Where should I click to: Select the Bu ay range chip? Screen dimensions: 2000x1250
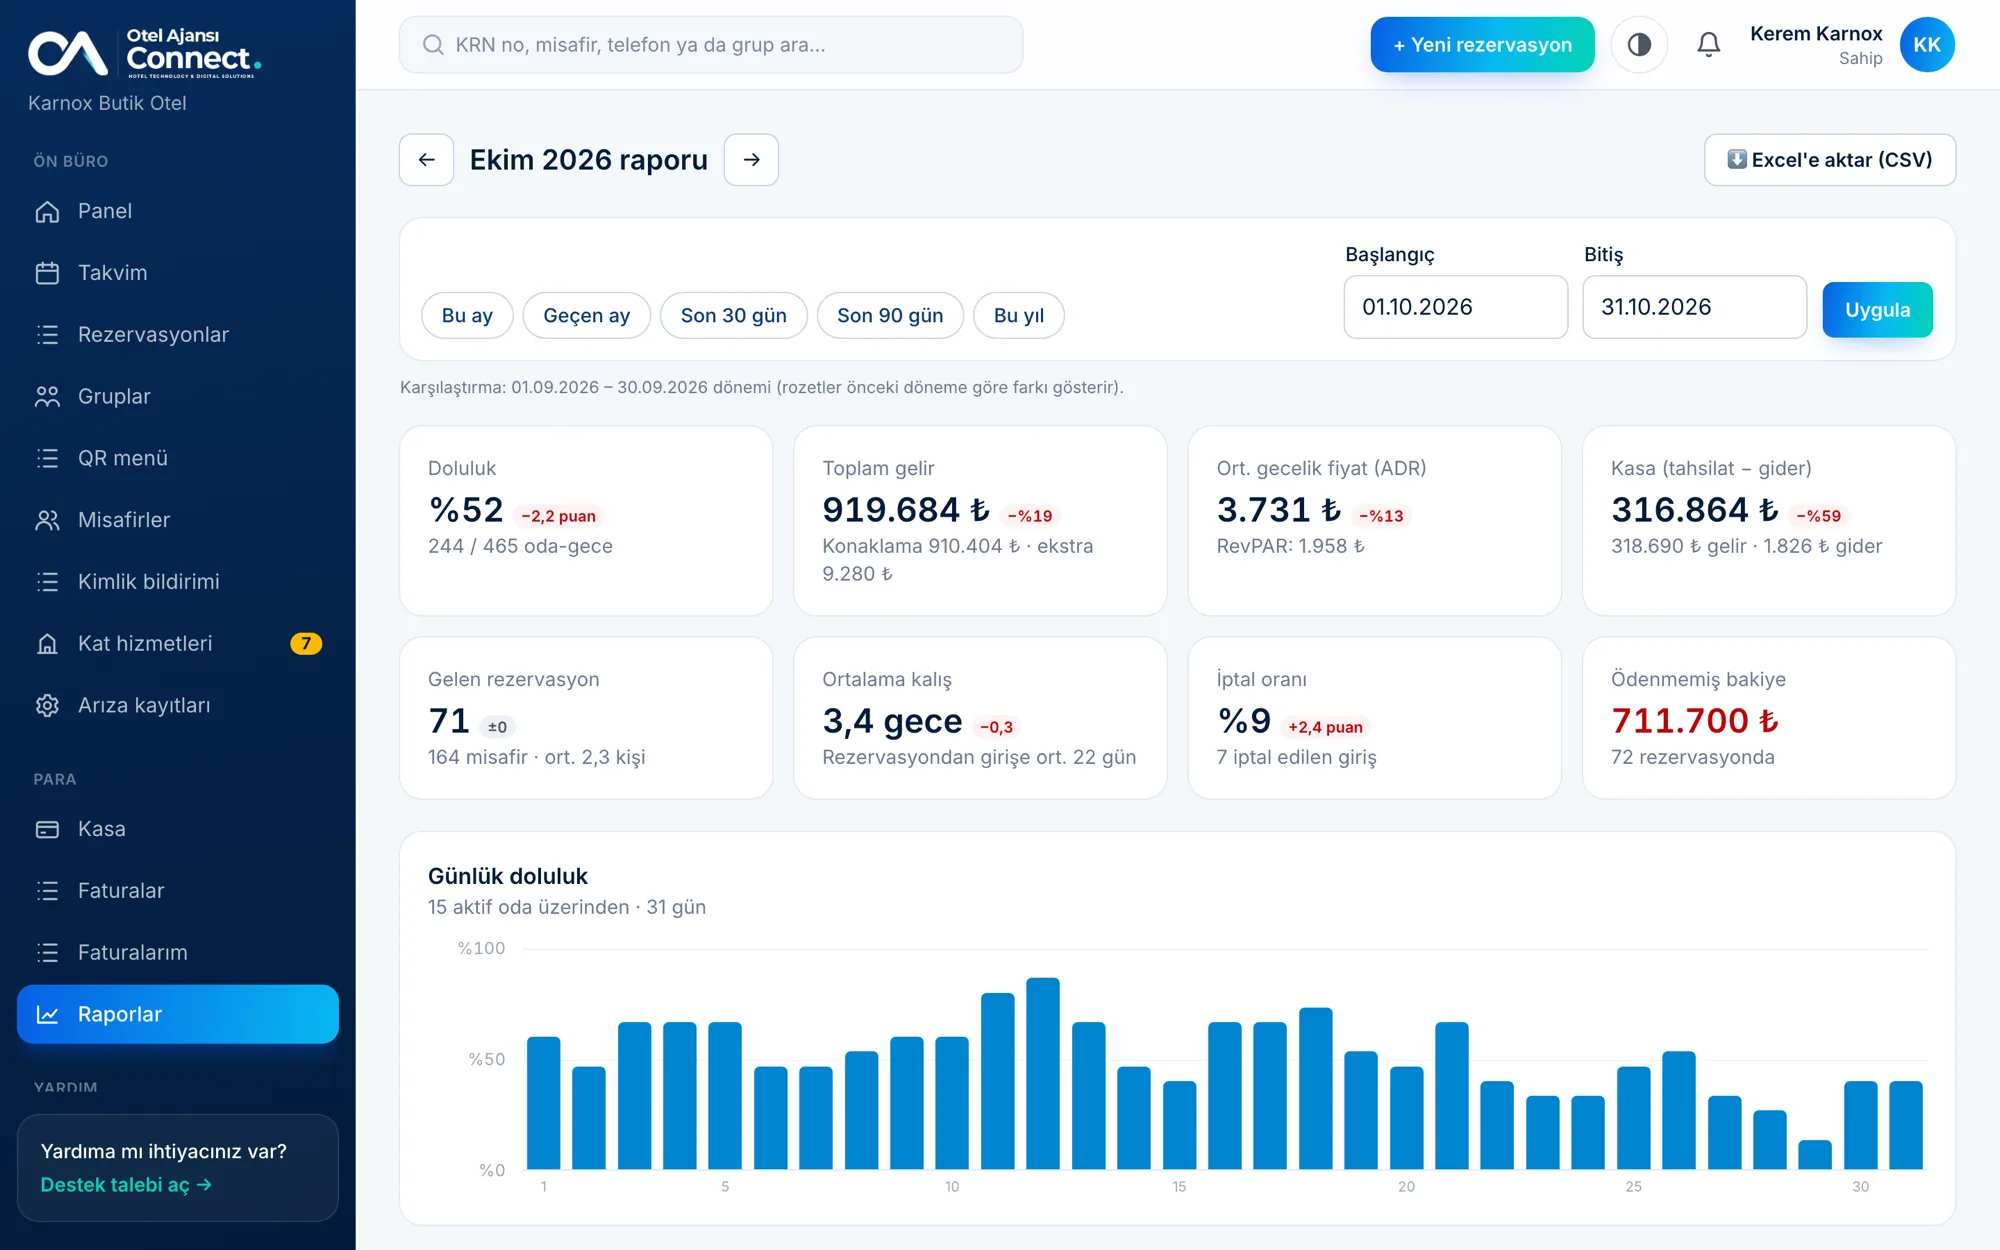tap(467, 316)
